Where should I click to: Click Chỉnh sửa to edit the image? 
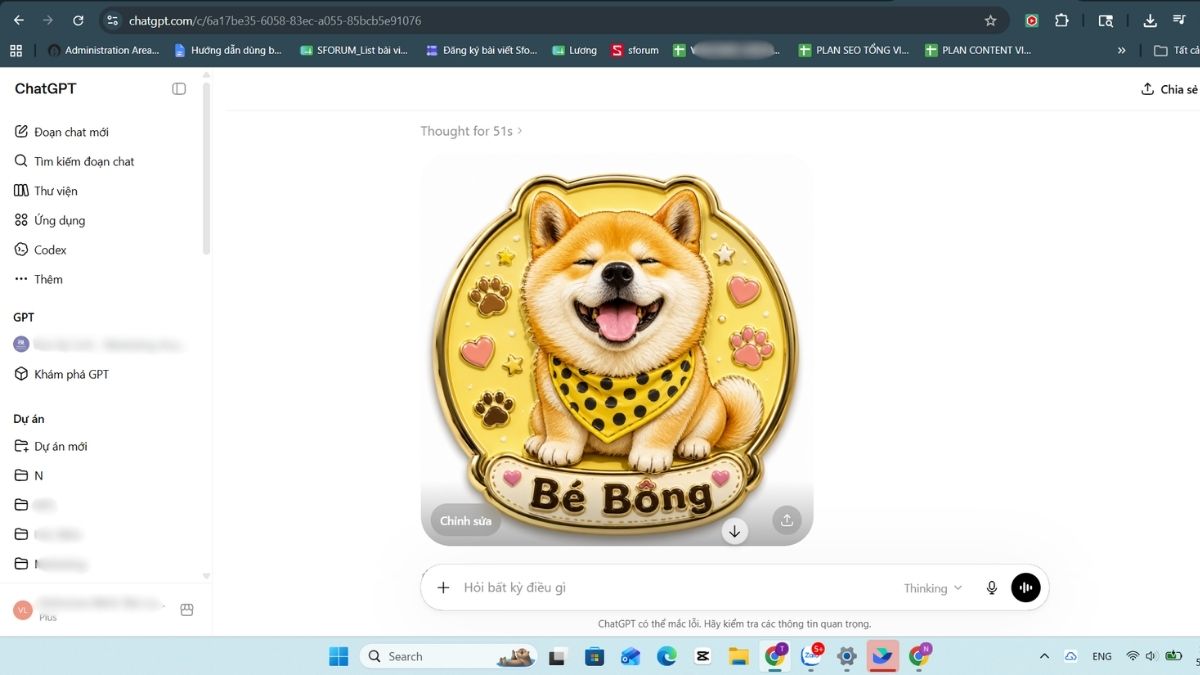[x=465, y=520]
